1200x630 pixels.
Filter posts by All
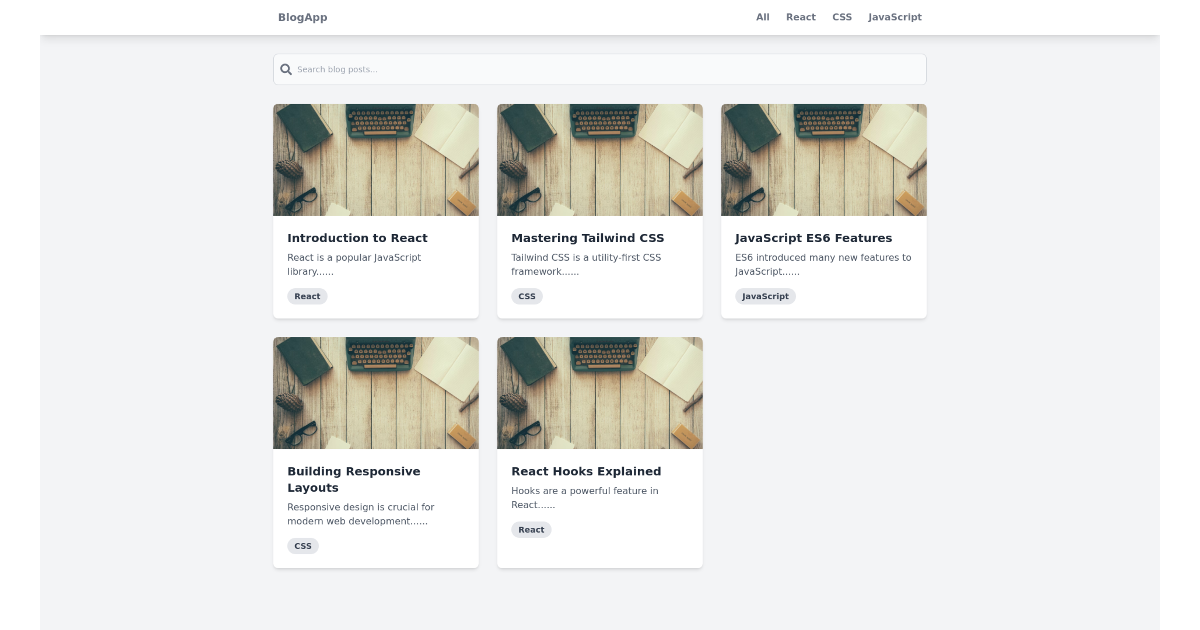click(762, 17)
